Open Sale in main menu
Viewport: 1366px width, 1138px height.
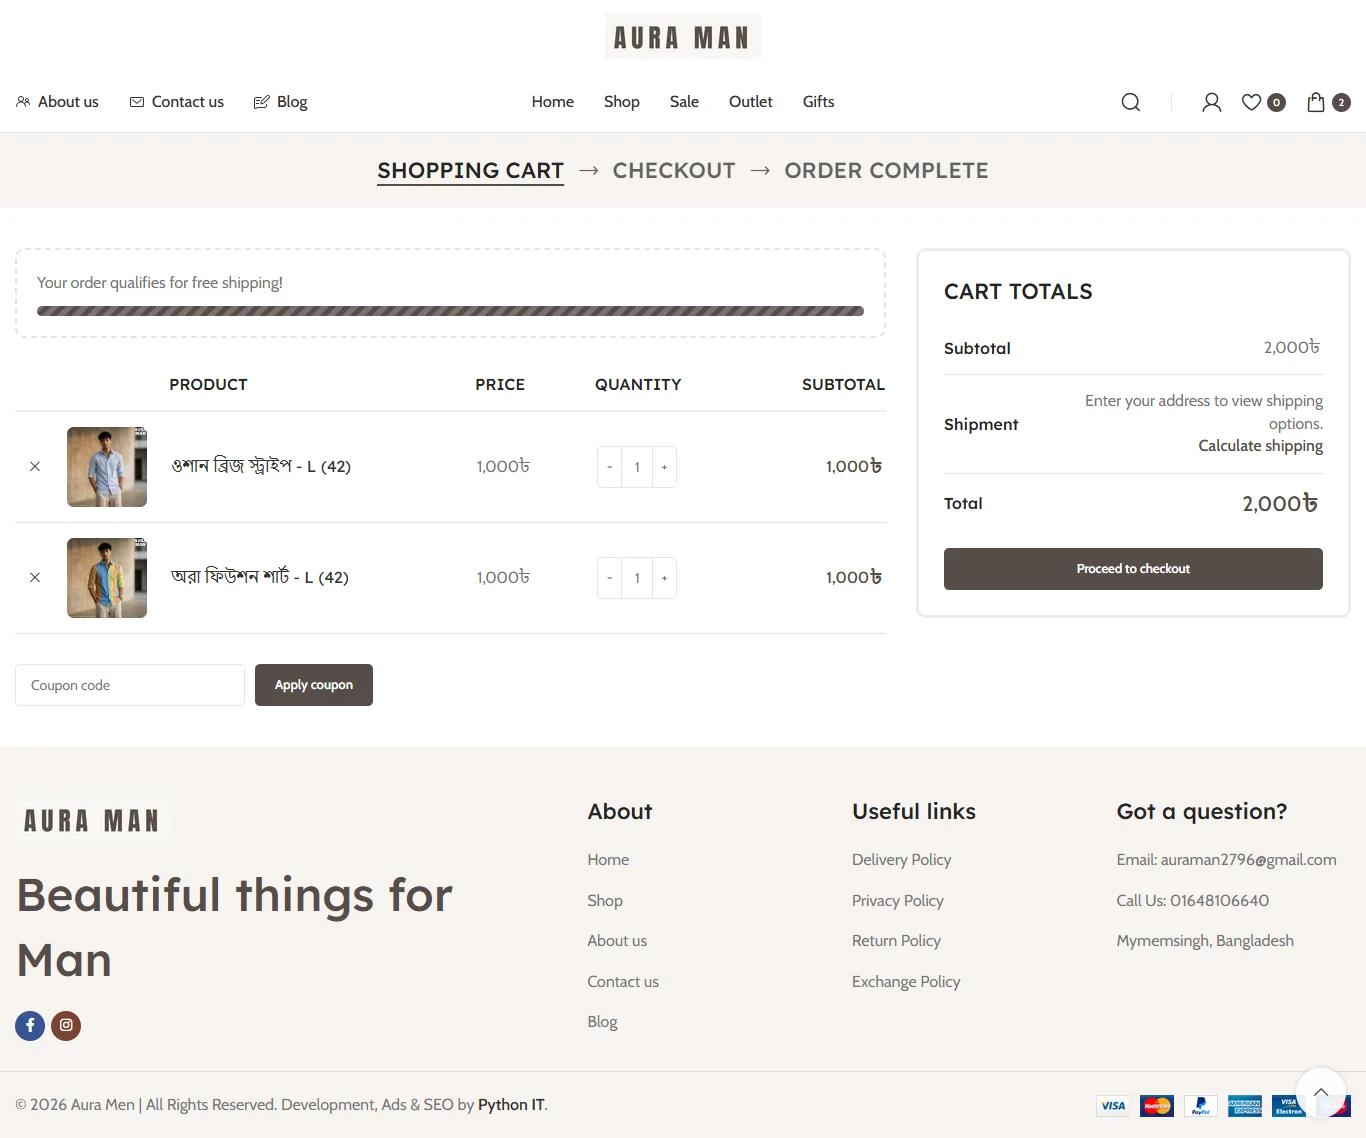[684, 102]
